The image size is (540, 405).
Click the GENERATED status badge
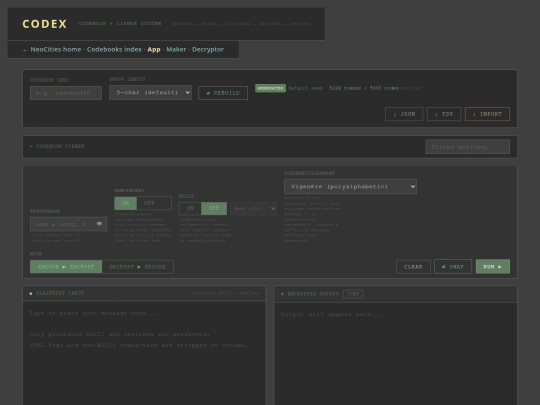point(270,88)
